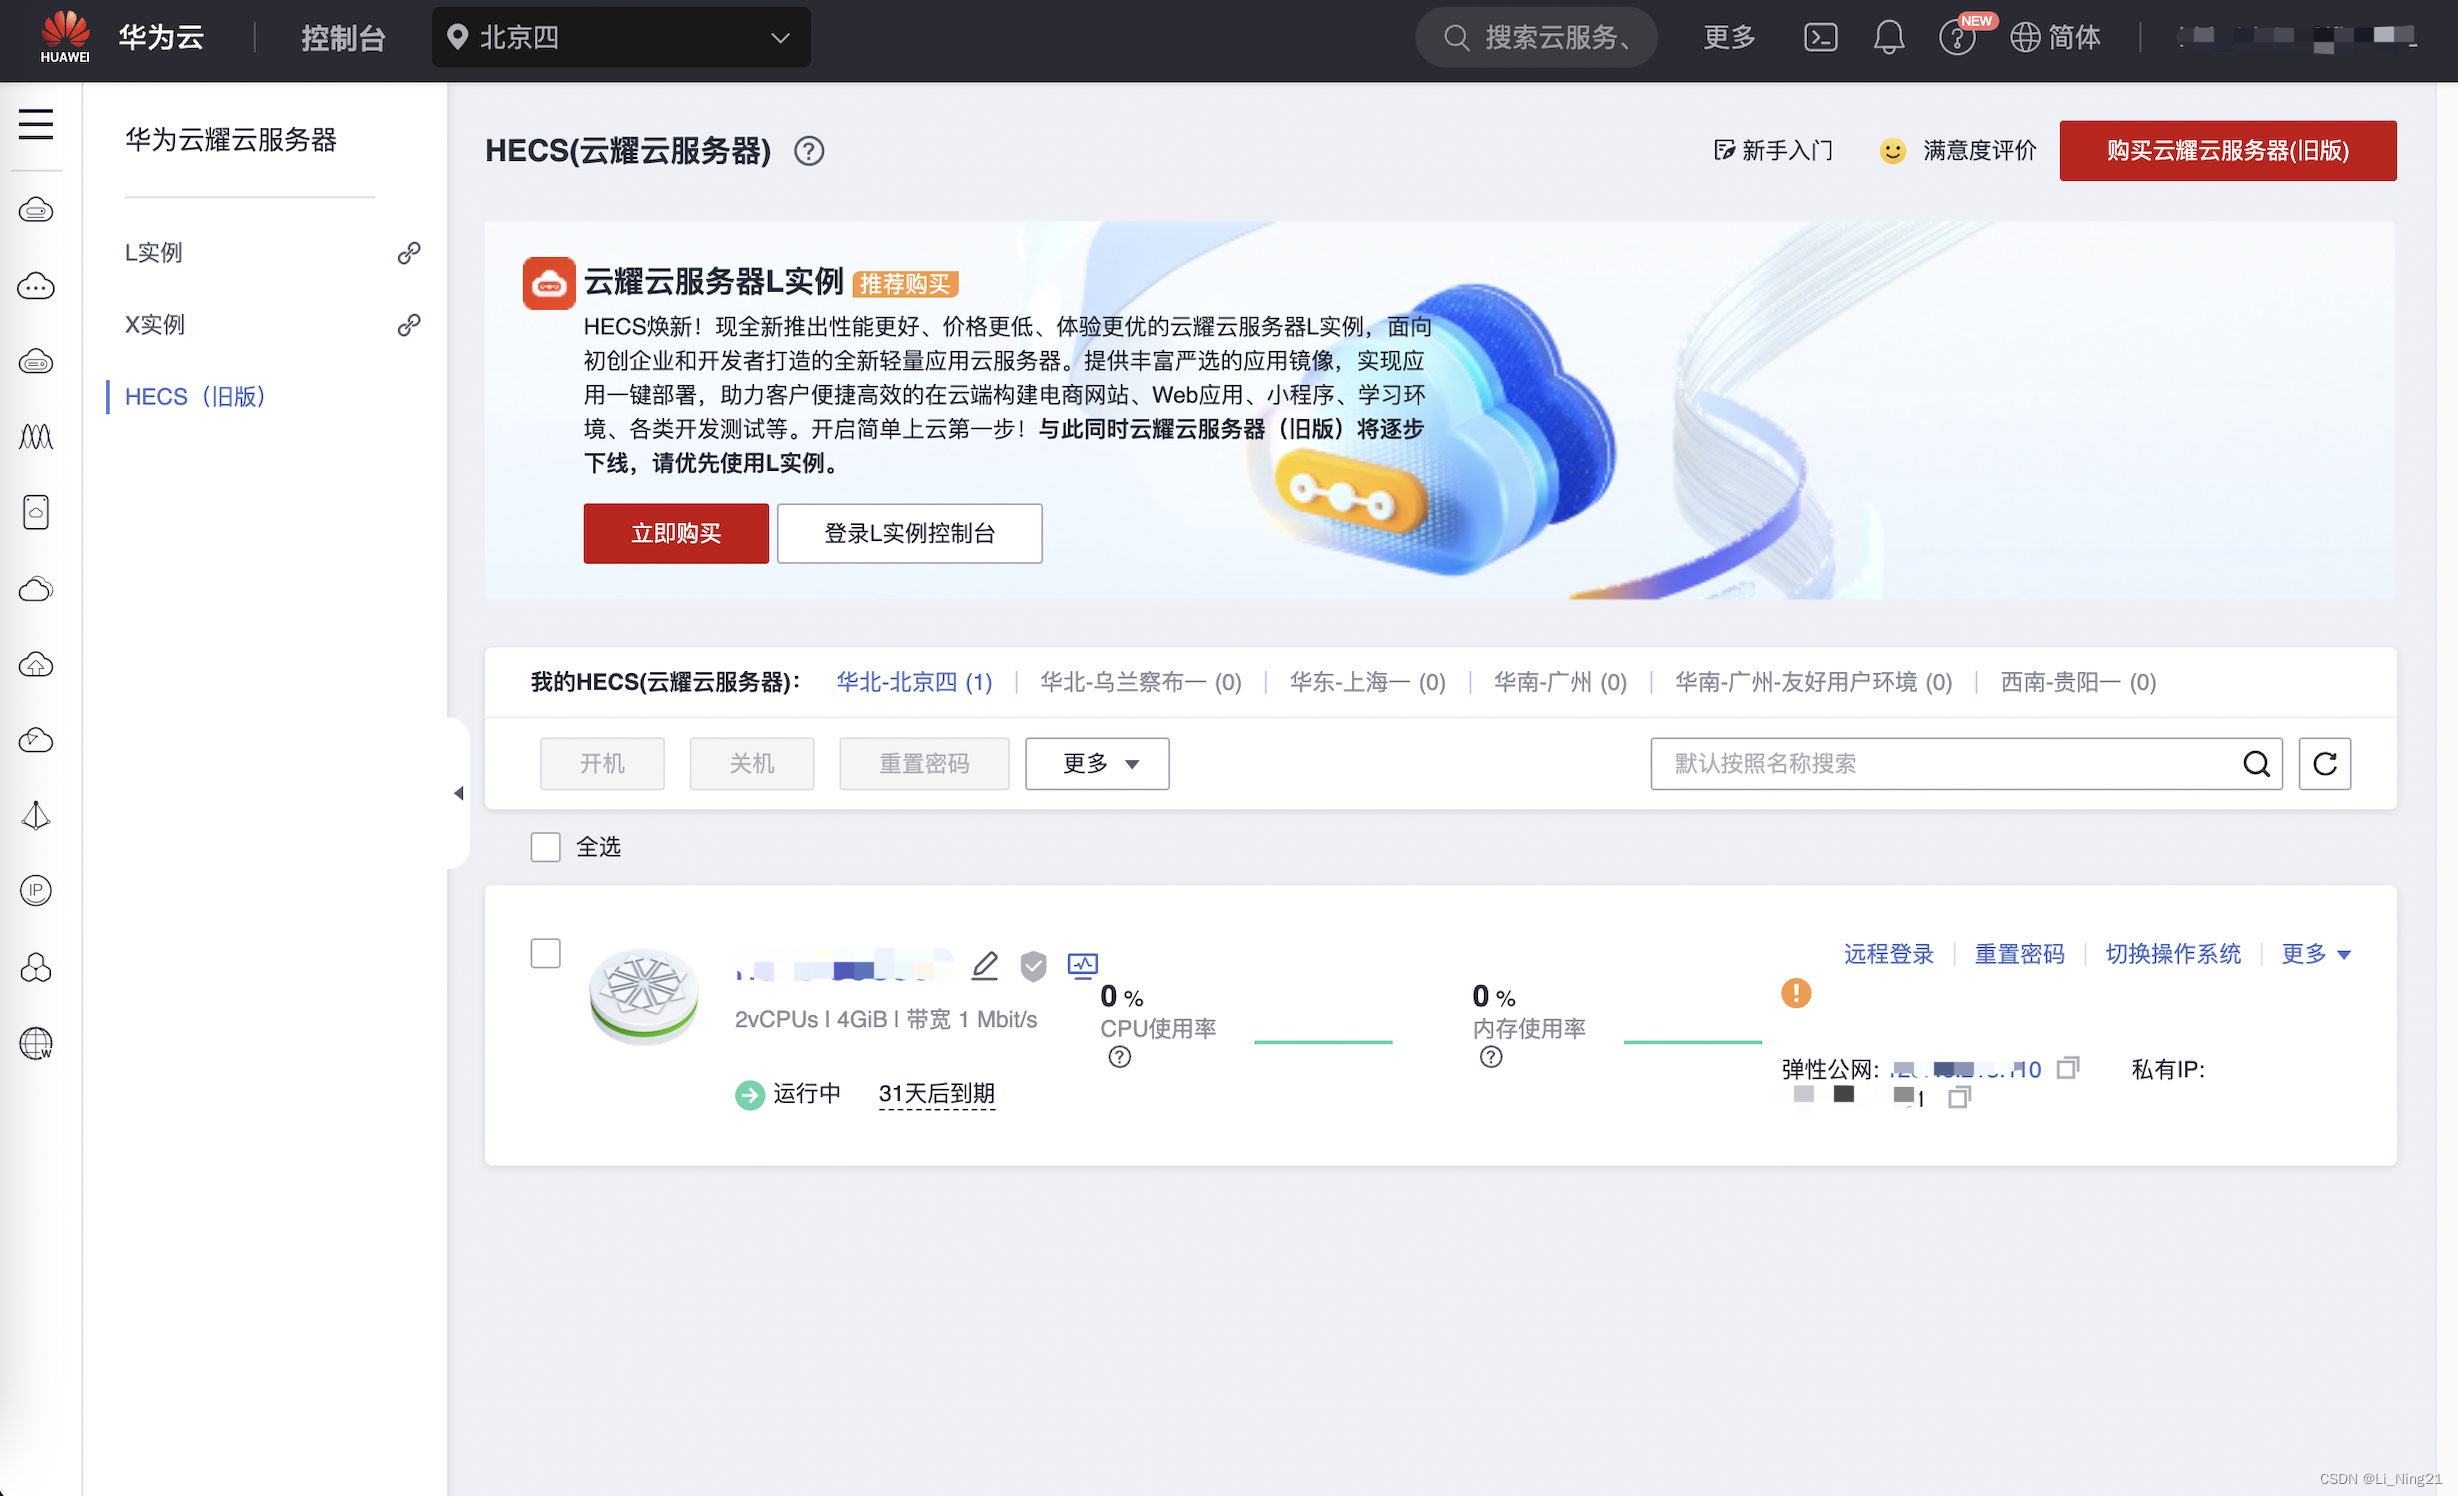Click the server name search input field
The height and width of the screenshot is (1496, 2458).
tap(1950, 763)
